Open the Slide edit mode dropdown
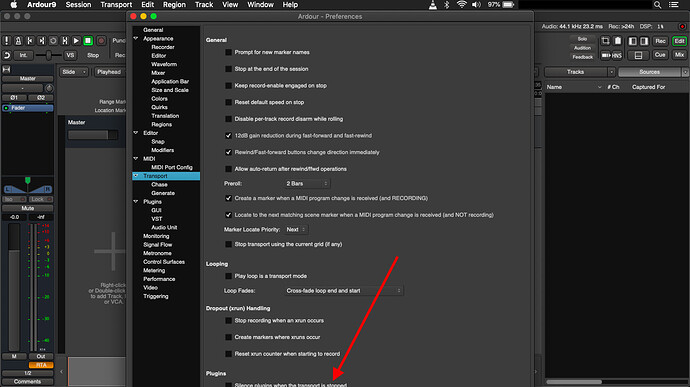This screenshot has height=387, width=690. point(73,72)
